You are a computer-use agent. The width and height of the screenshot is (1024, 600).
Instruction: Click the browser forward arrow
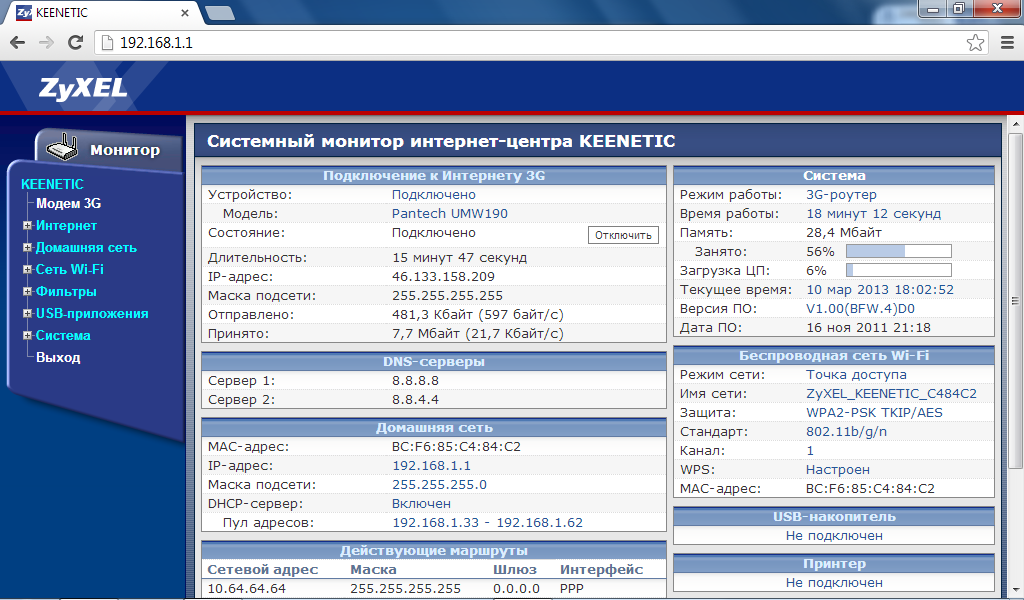click(x=46, y=42)
